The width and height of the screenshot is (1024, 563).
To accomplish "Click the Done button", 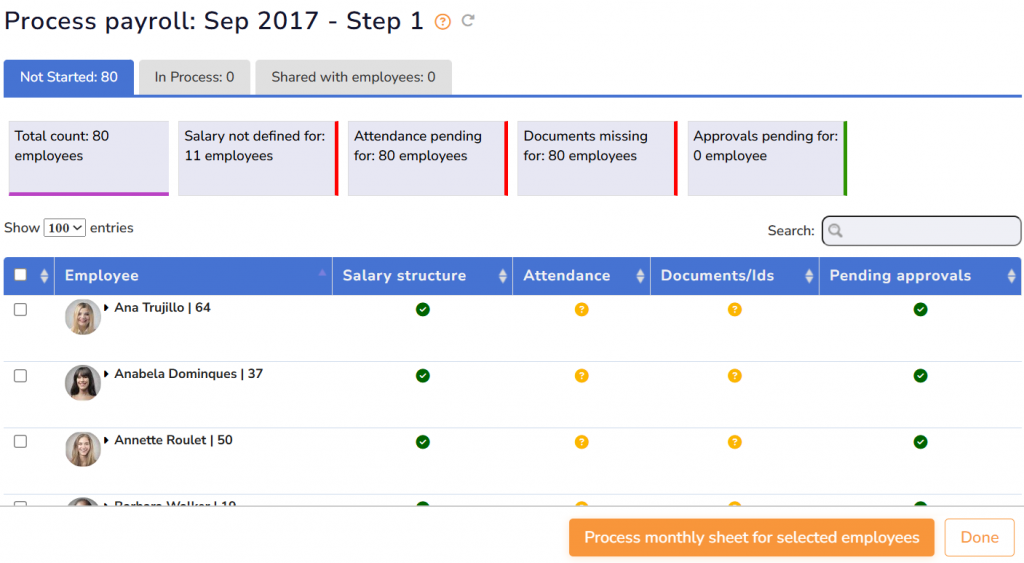I will tap(979, 537).
